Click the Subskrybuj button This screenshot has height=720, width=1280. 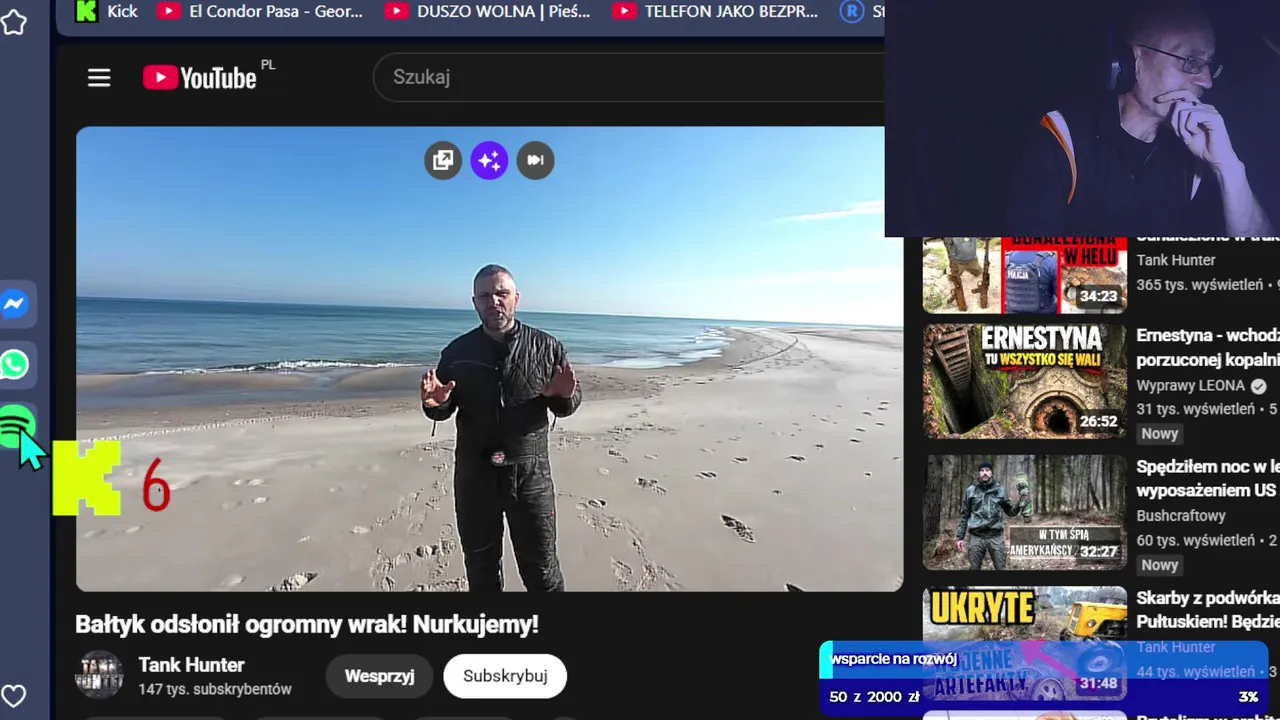[505, 676]
